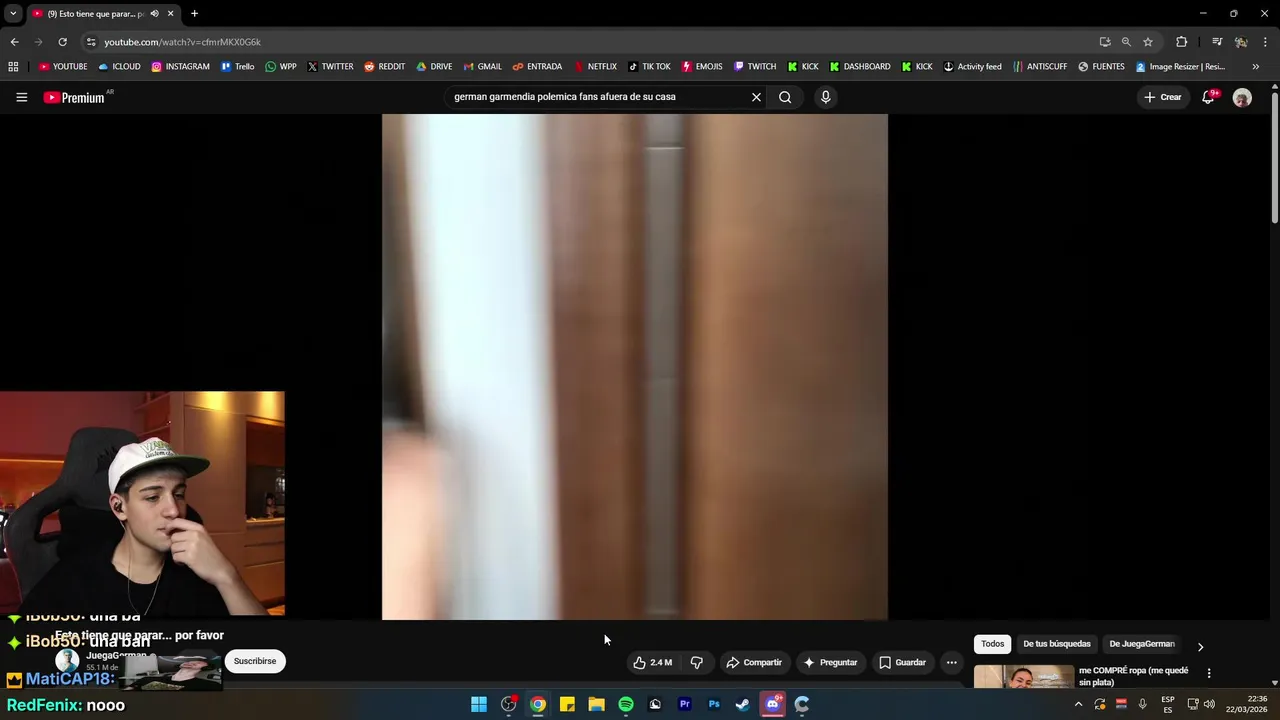Open the WPP bookmark
Viewport: 1280px width, 720px height.
tap(280, 67)
